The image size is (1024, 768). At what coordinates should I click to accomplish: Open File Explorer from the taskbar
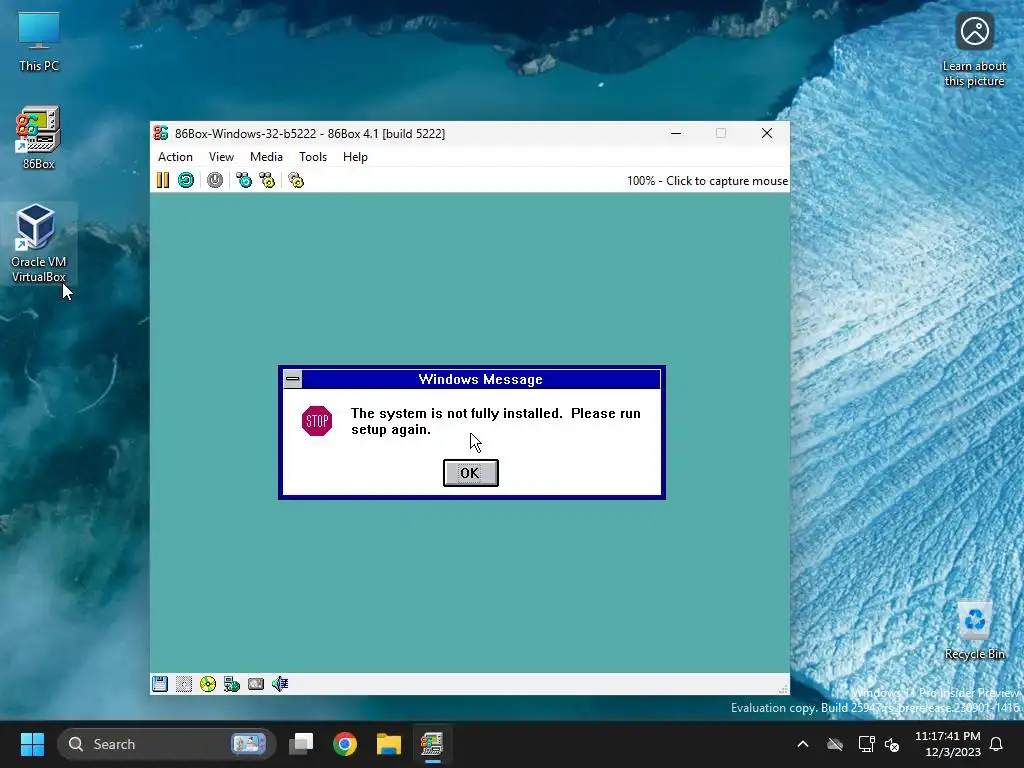coord(389,744)
